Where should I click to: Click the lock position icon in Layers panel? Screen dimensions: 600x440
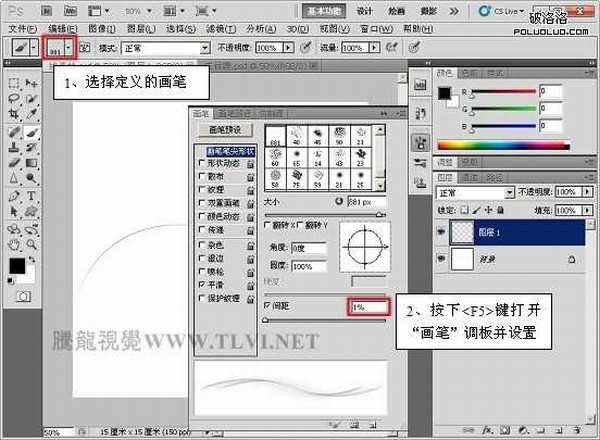pyautogui.click(x=488, y=210)
